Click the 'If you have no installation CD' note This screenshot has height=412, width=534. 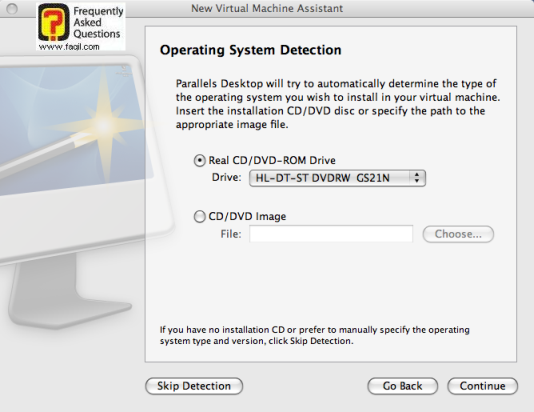pos(315,335)
